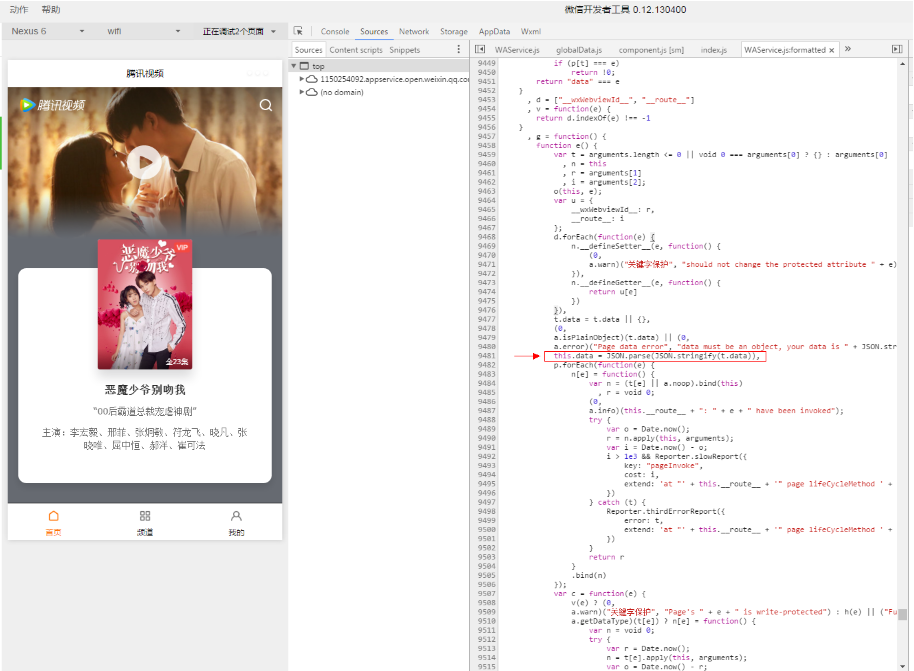Click line number 9468 in the gutter
914x671 pixels.
point(486,237)
